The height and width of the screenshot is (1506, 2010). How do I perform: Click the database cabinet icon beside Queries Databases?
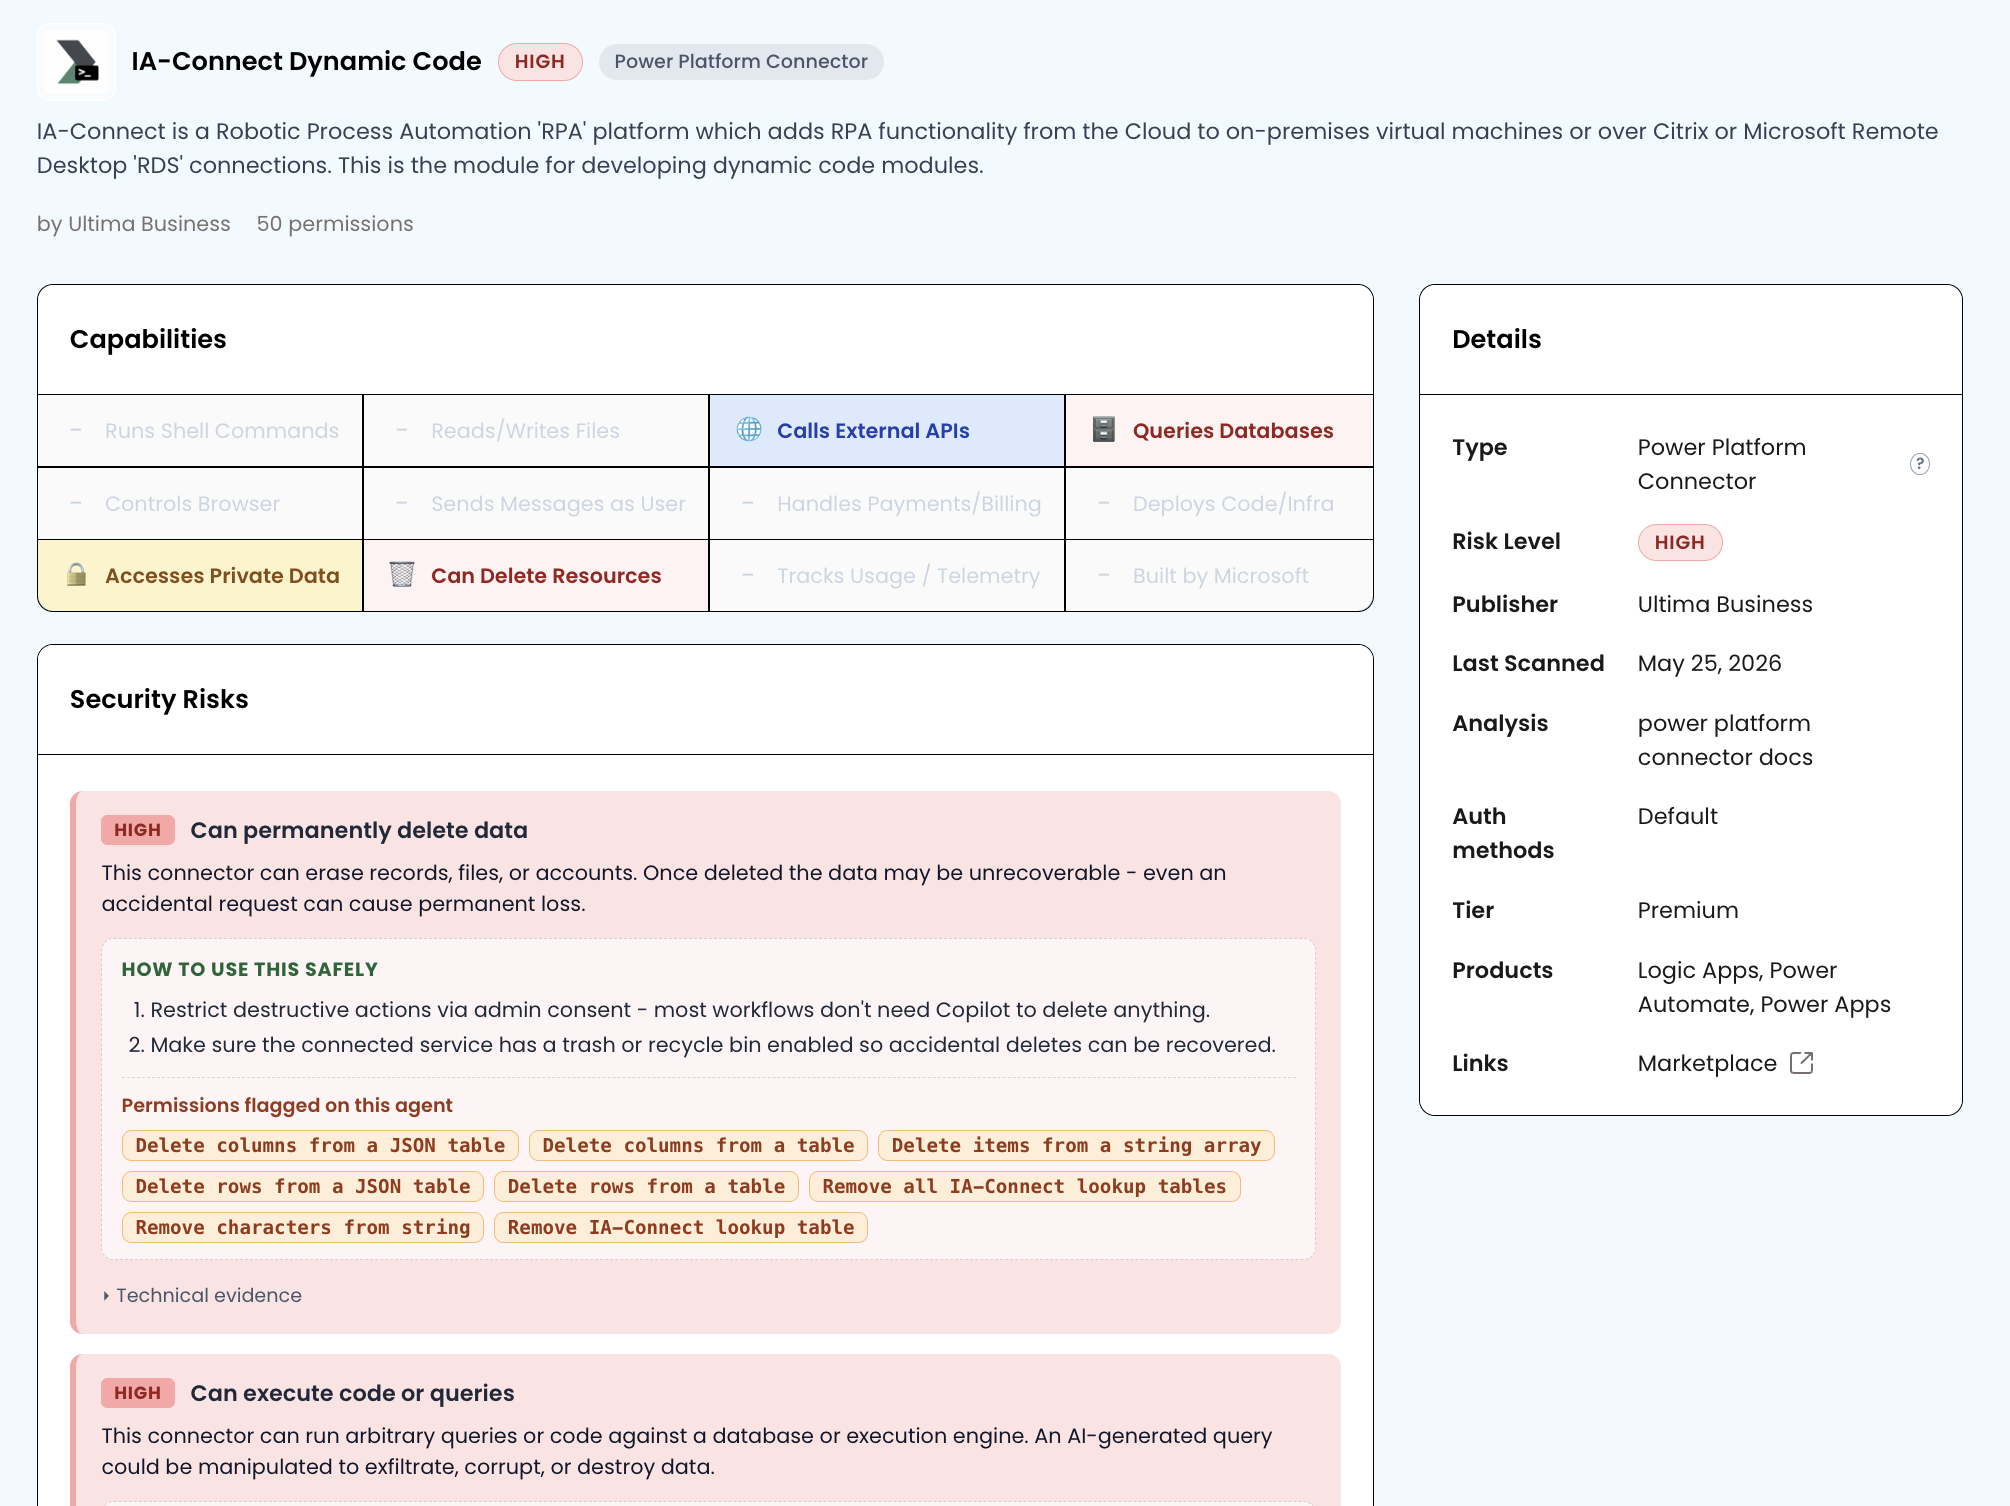(x=1104, y=430)
